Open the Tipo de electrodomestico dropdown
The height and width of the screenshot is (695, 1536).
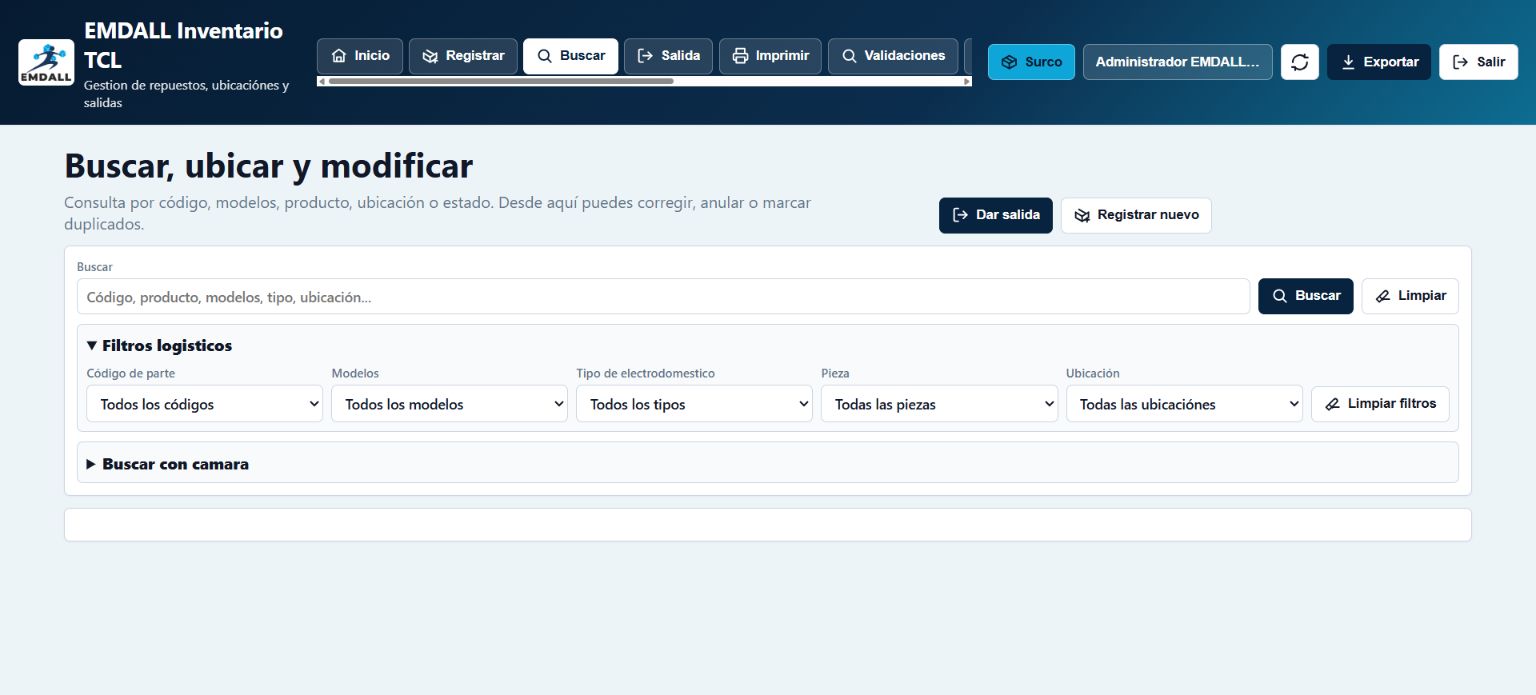pos(694,404)
